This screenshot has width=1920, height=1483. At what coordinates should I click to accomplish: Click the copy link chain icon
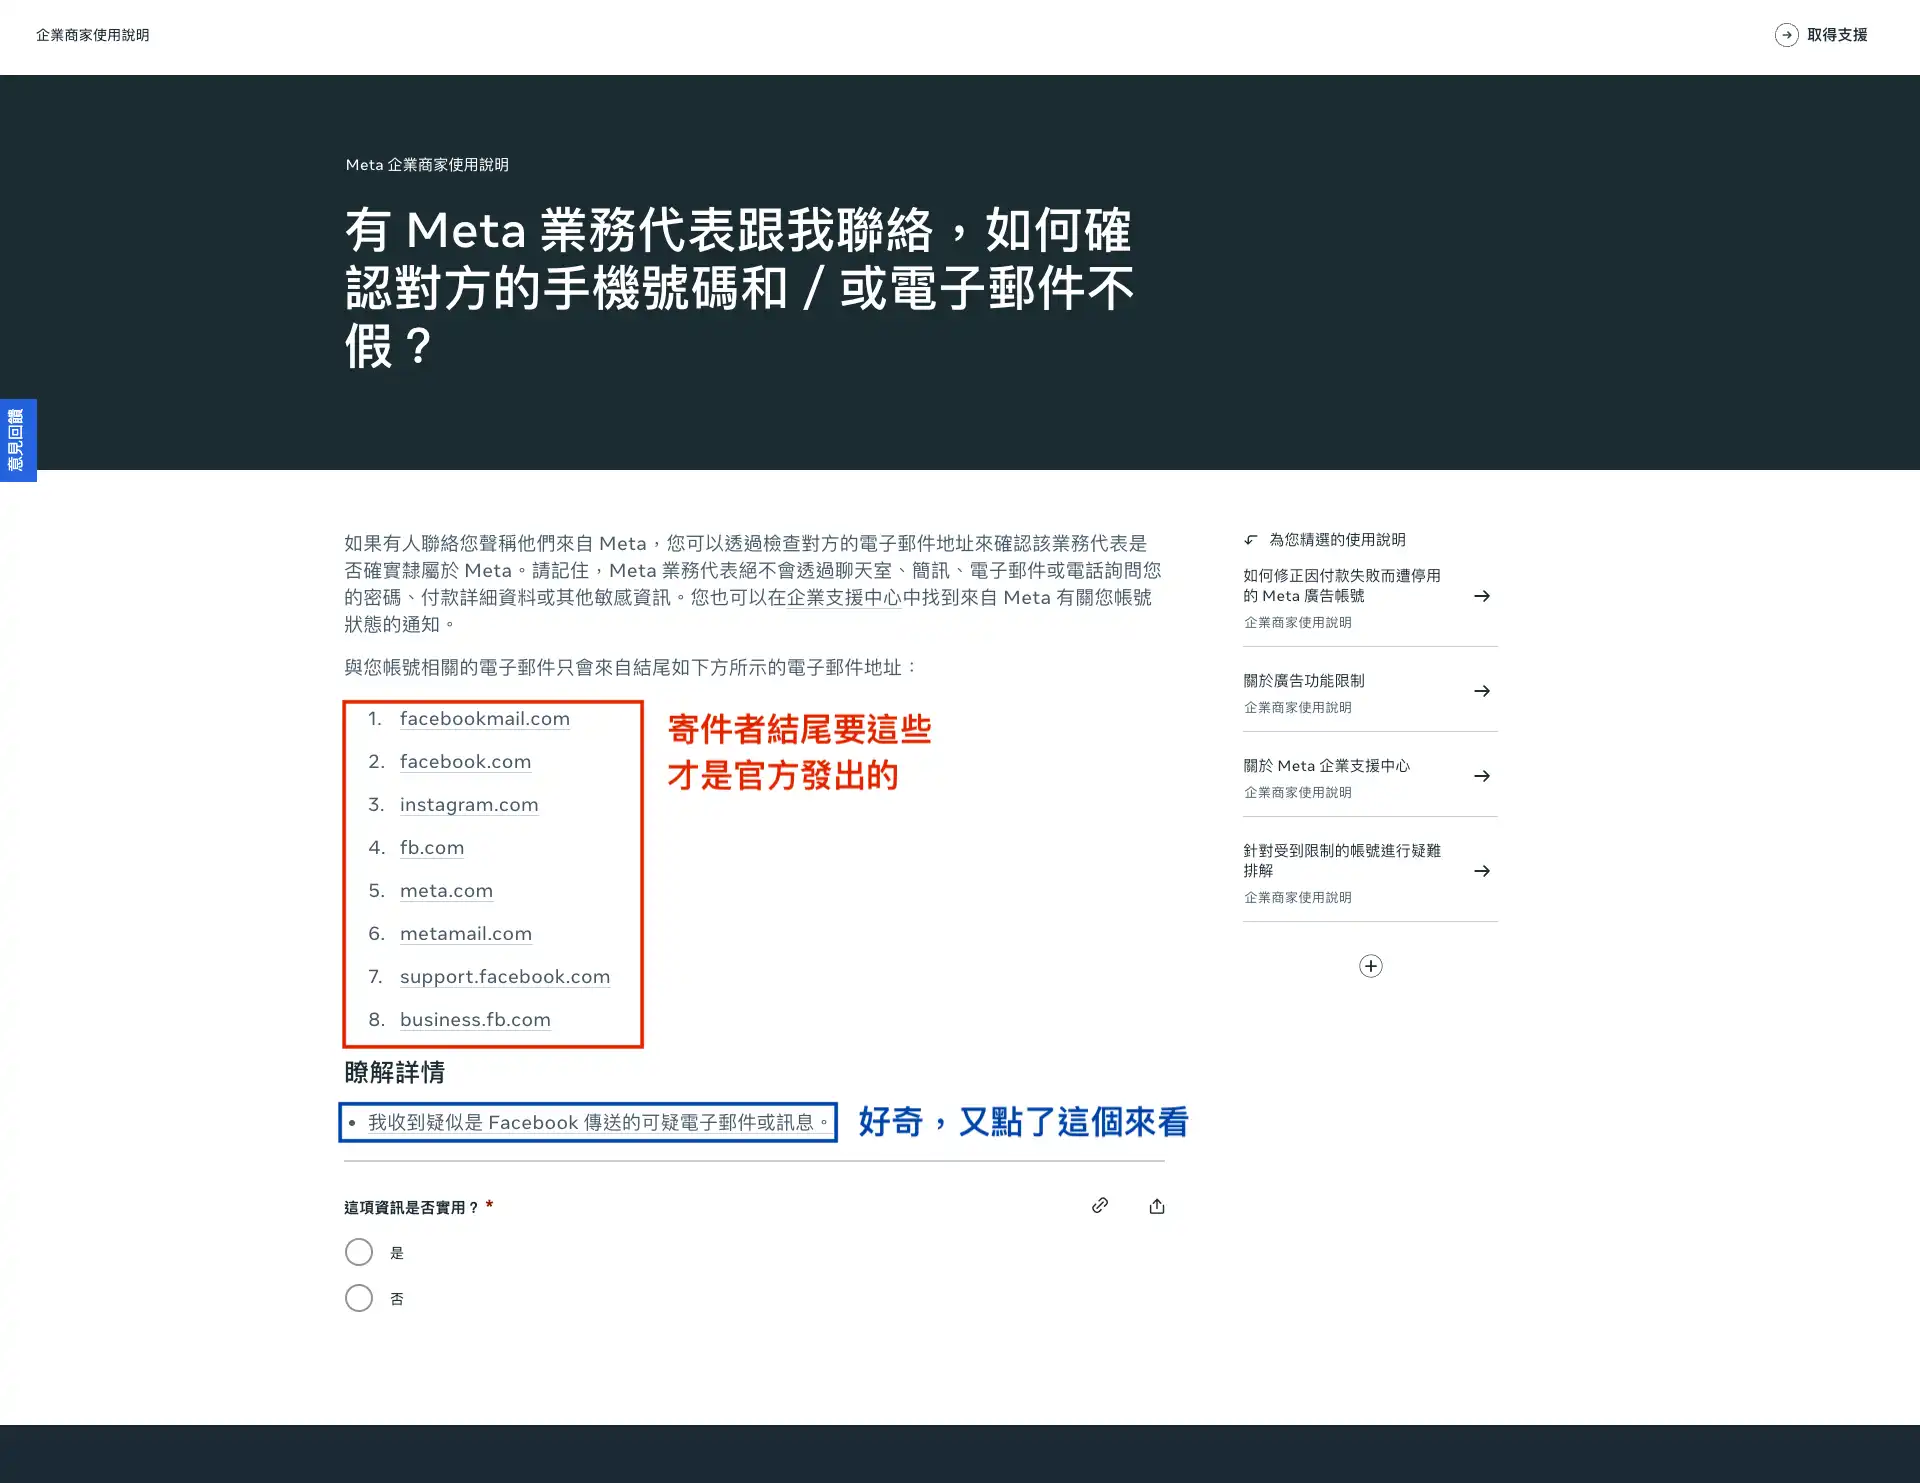[x=1100, y=1206]
